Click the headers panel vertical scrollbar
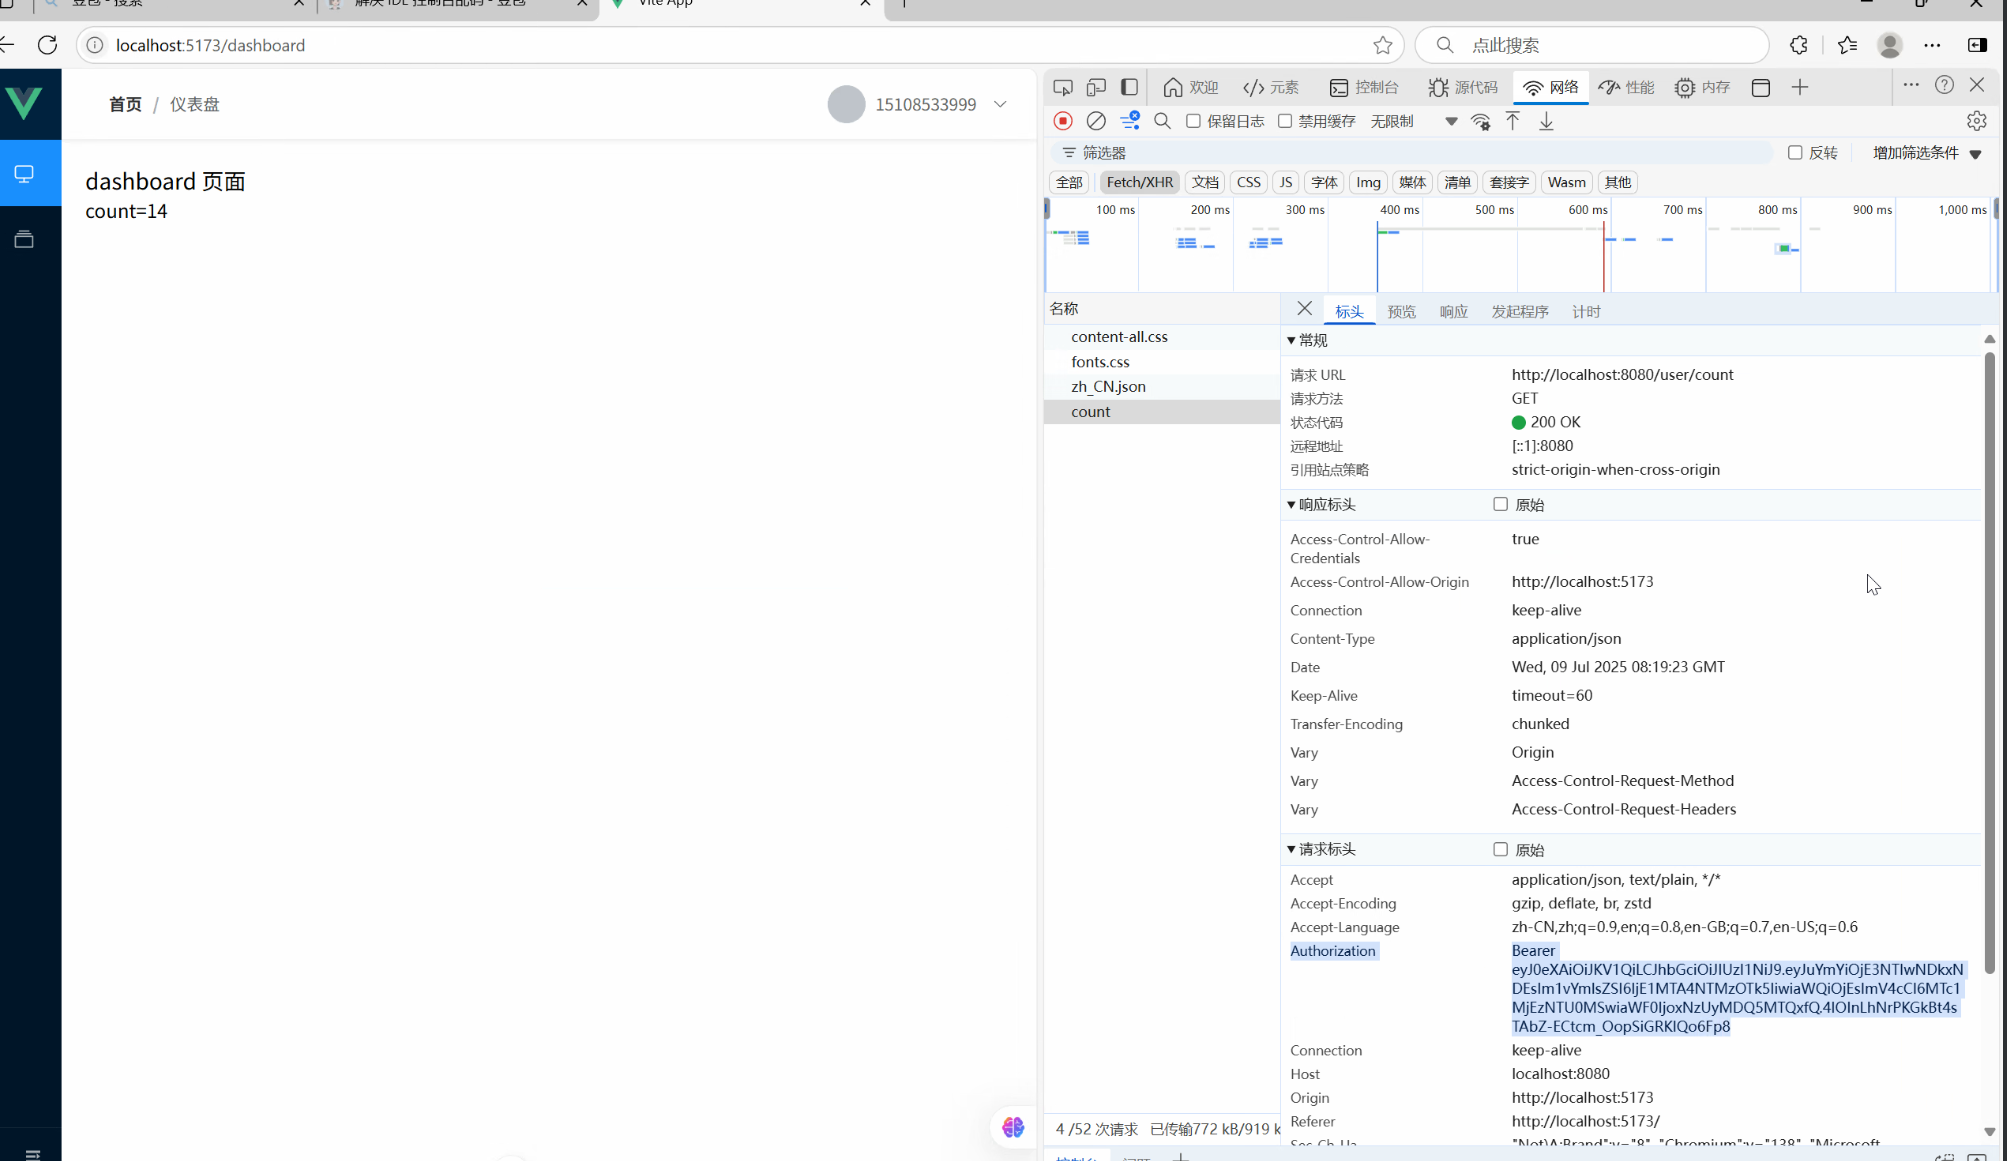 [x=1989, y=662]
